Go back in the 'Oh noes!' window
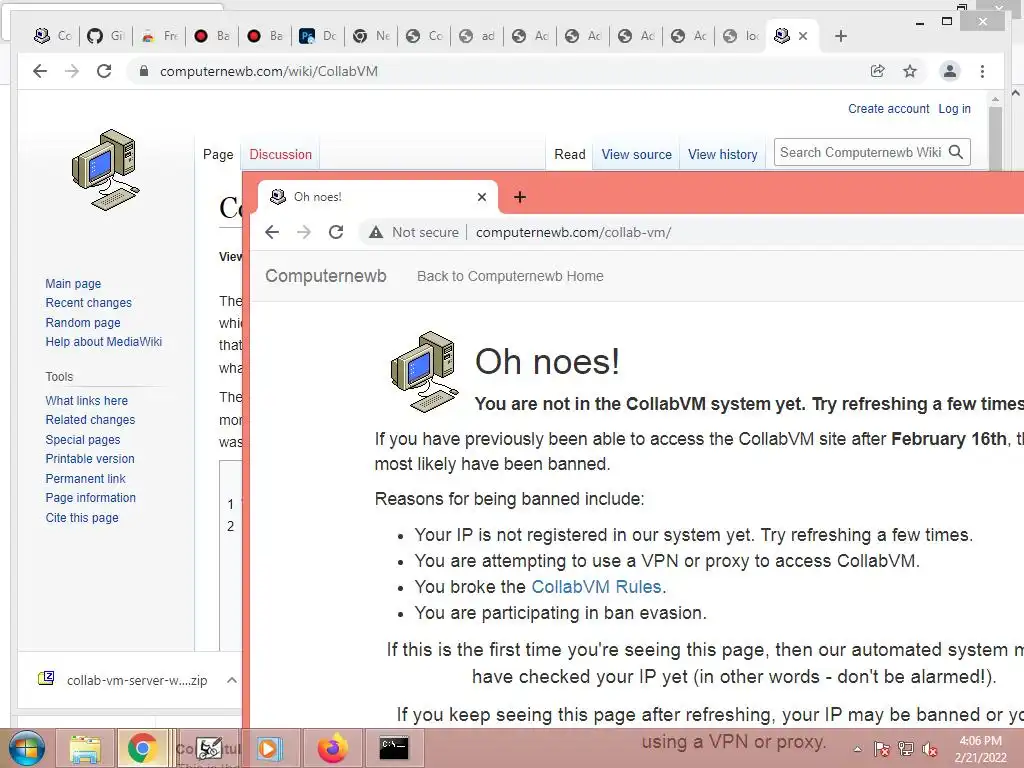Viewport: 1024px width, 768px height. coord(272,232)
